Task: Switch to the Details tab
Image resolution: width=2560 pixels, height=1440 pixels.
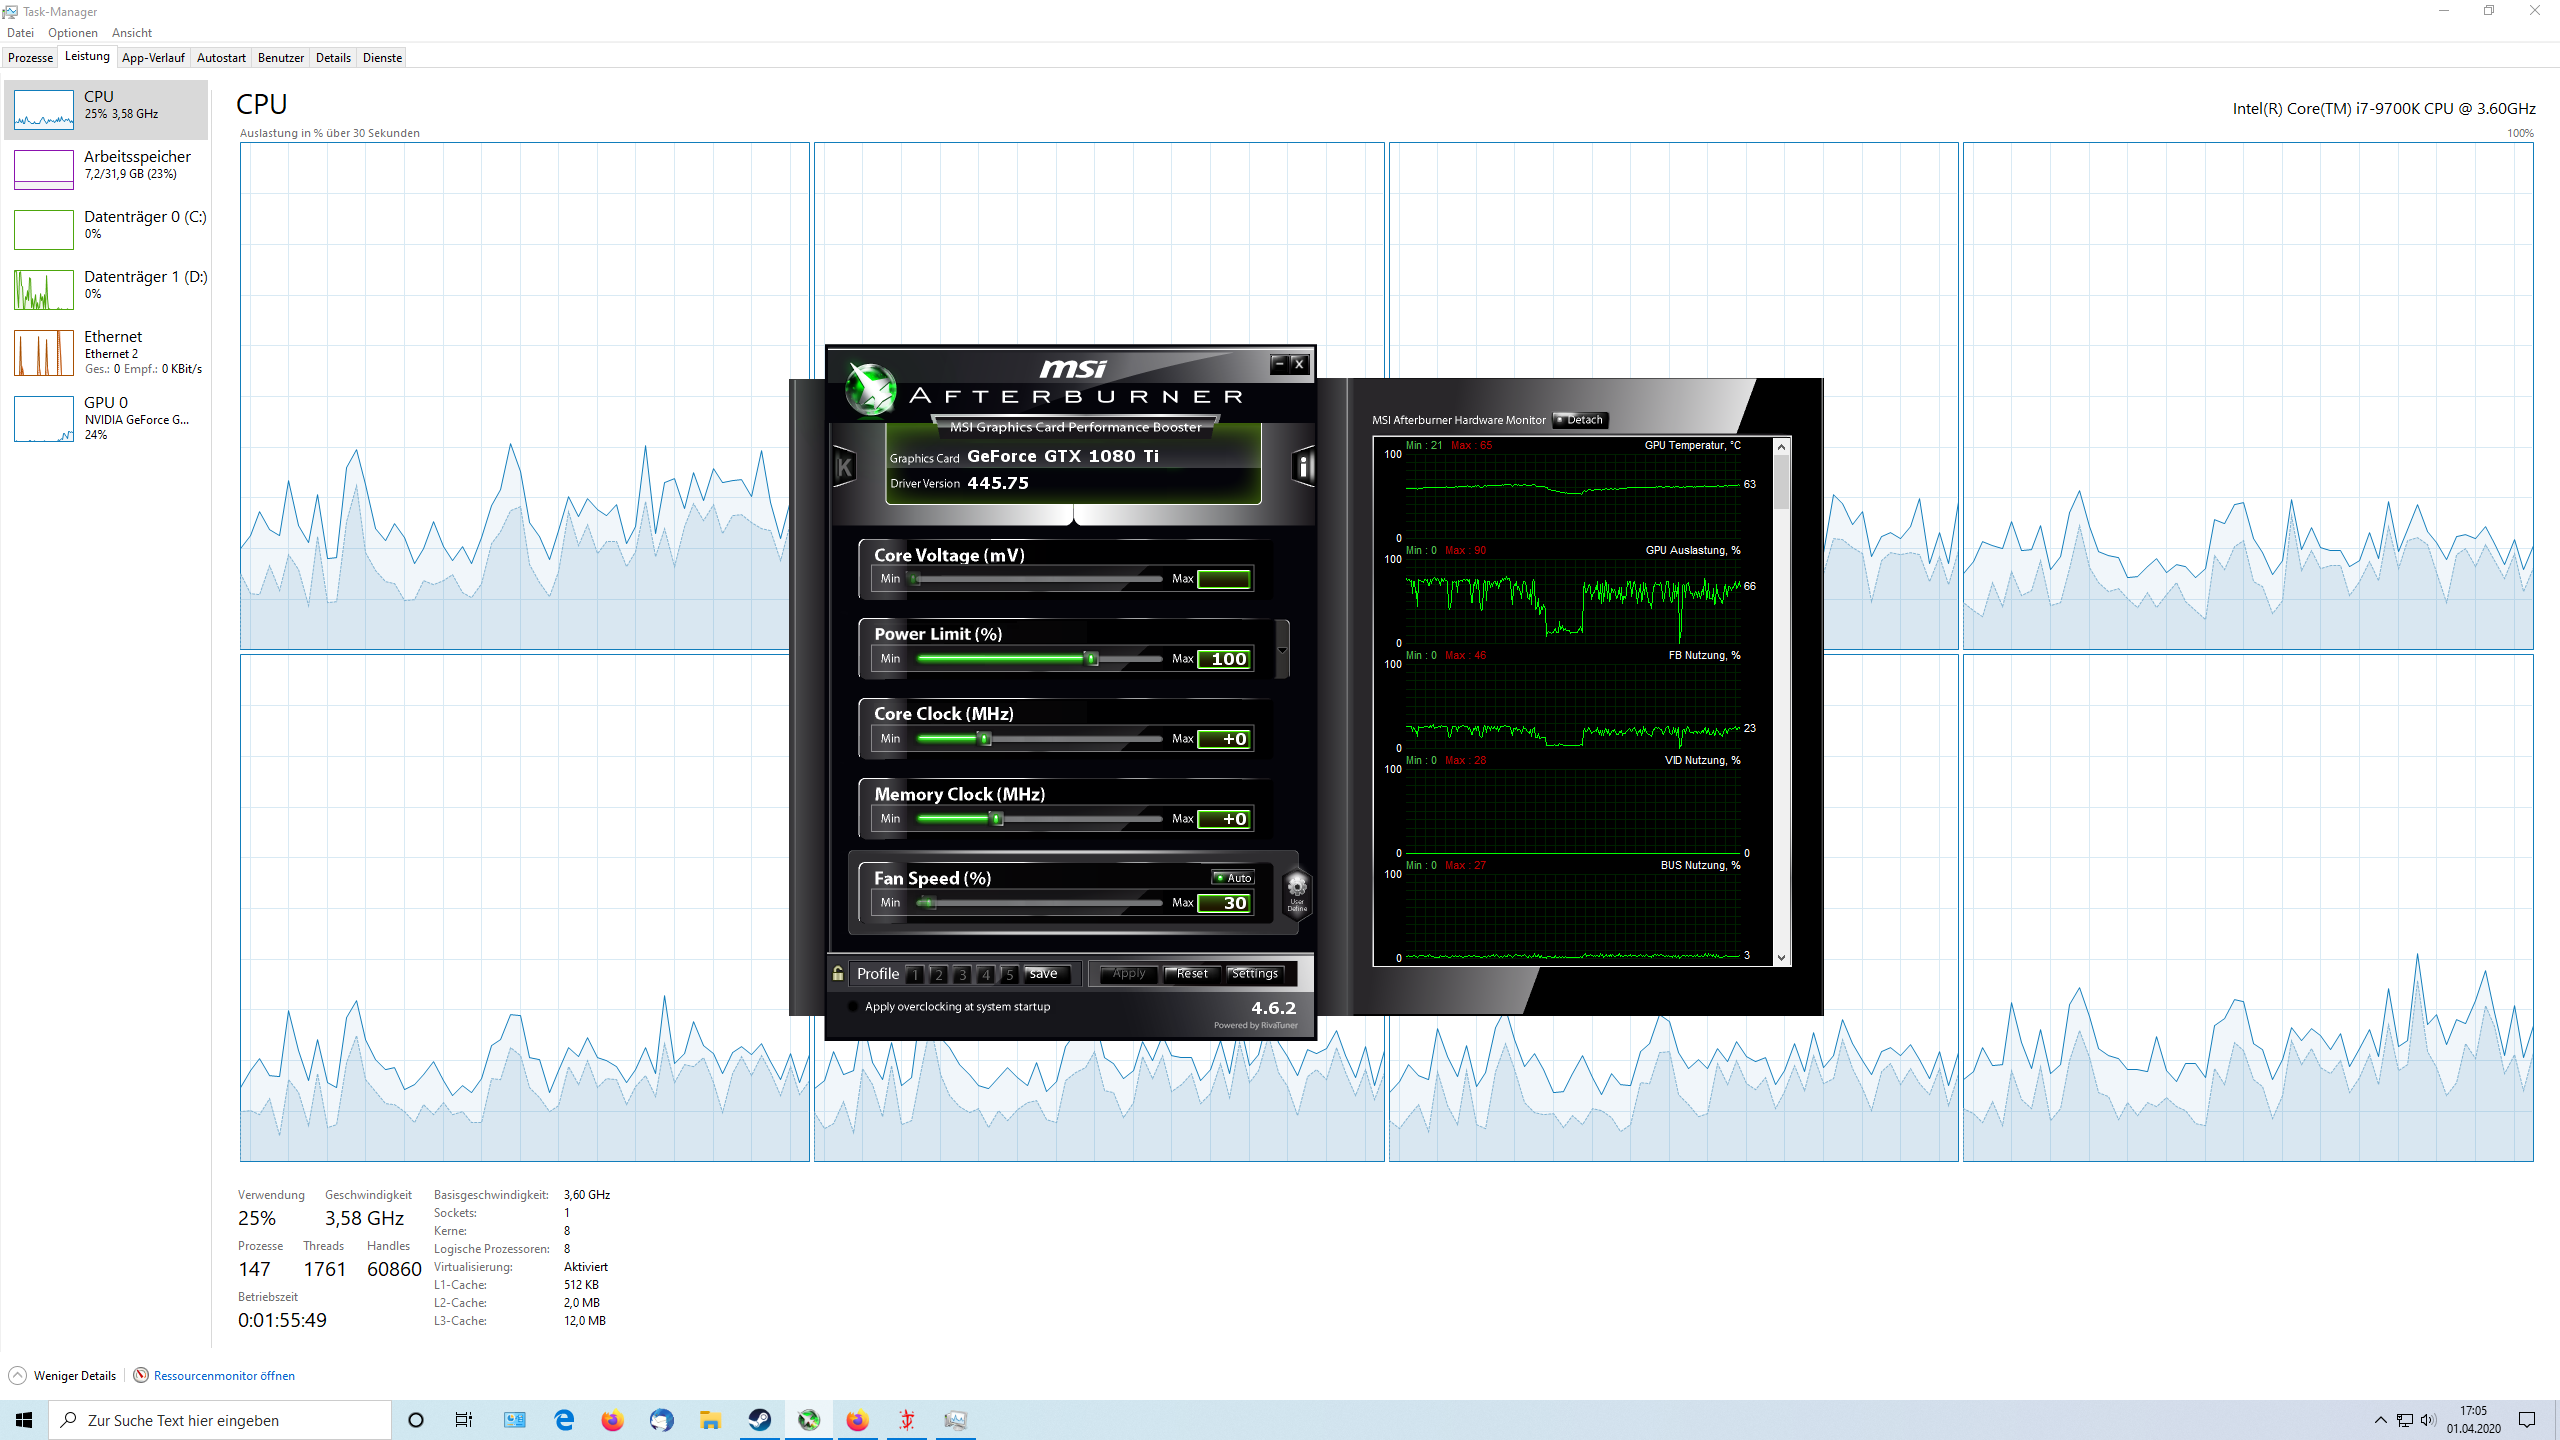Action: click(333, 58)
